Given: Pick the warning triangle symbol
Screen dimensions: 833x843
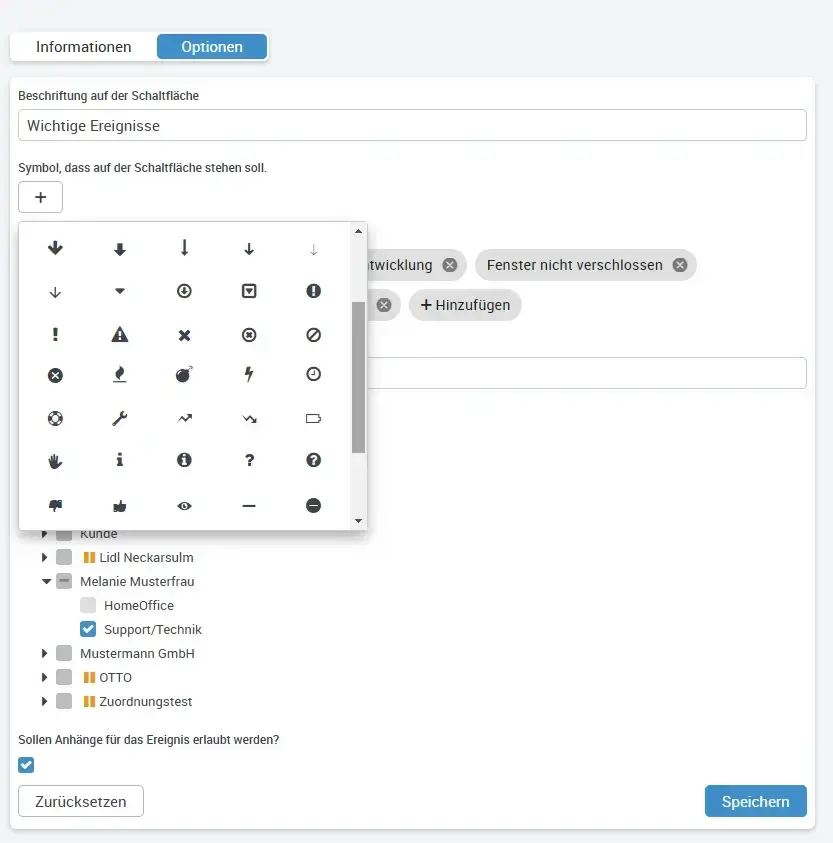Looking at the screenshot, I should point(120,335).
